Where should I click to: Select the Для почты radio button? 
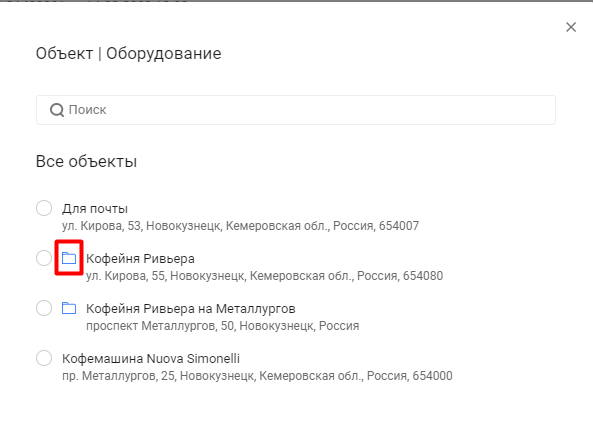pyautogui.click(x=44, y=208)
